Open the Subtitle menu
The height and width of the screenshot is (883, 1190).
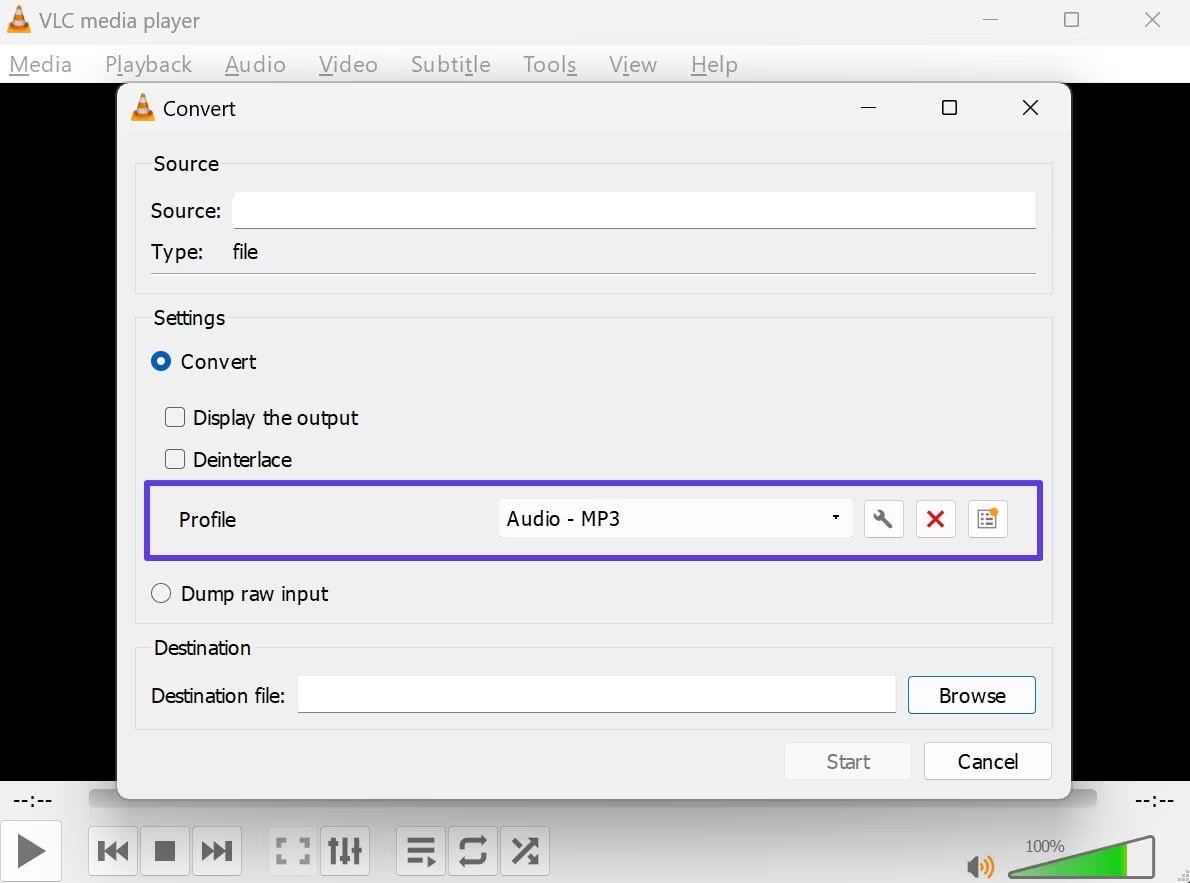pos(451,65)
